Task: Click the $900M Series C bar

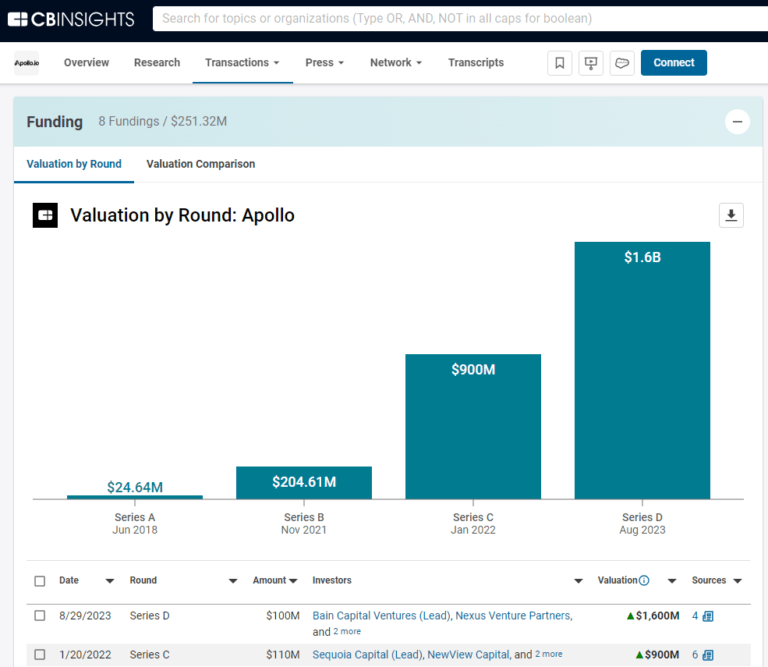Action: [x=473, y=427]
